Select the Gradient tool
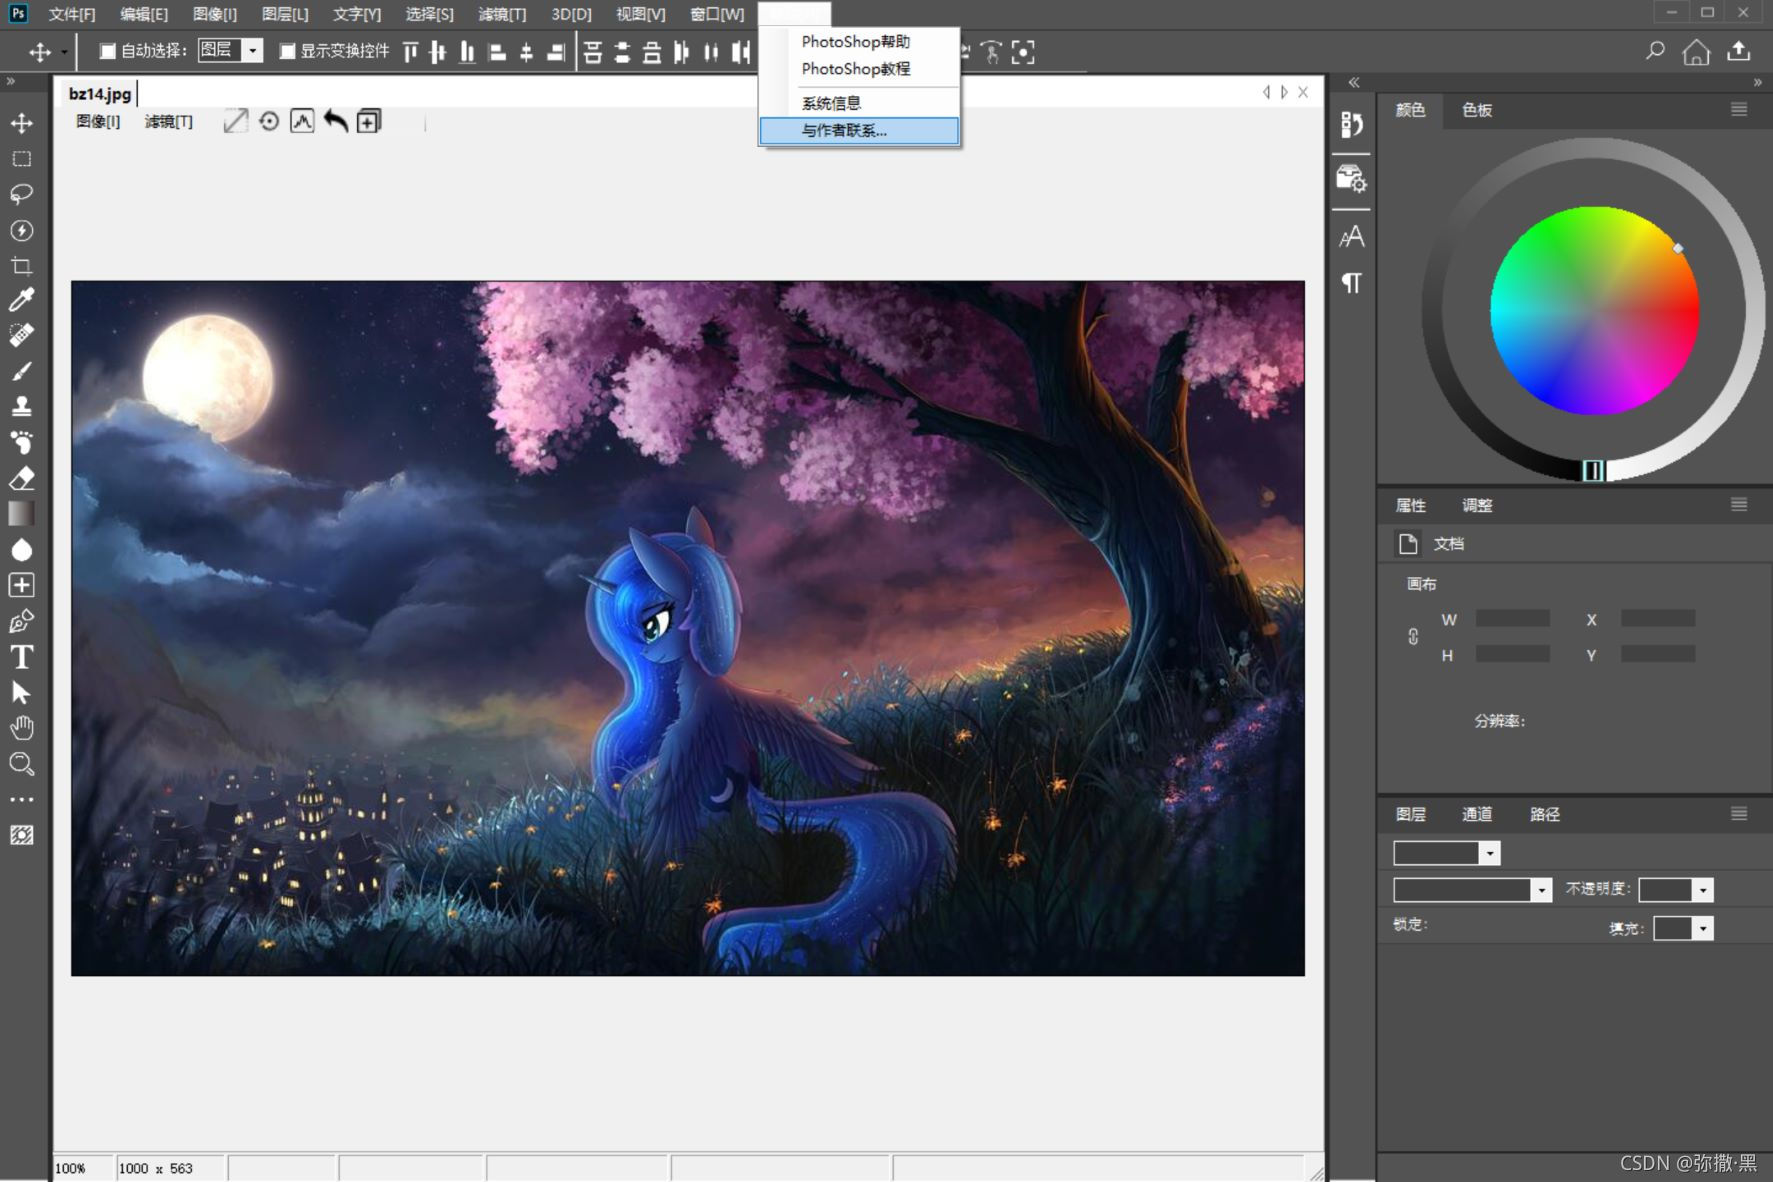 point(21,513)
